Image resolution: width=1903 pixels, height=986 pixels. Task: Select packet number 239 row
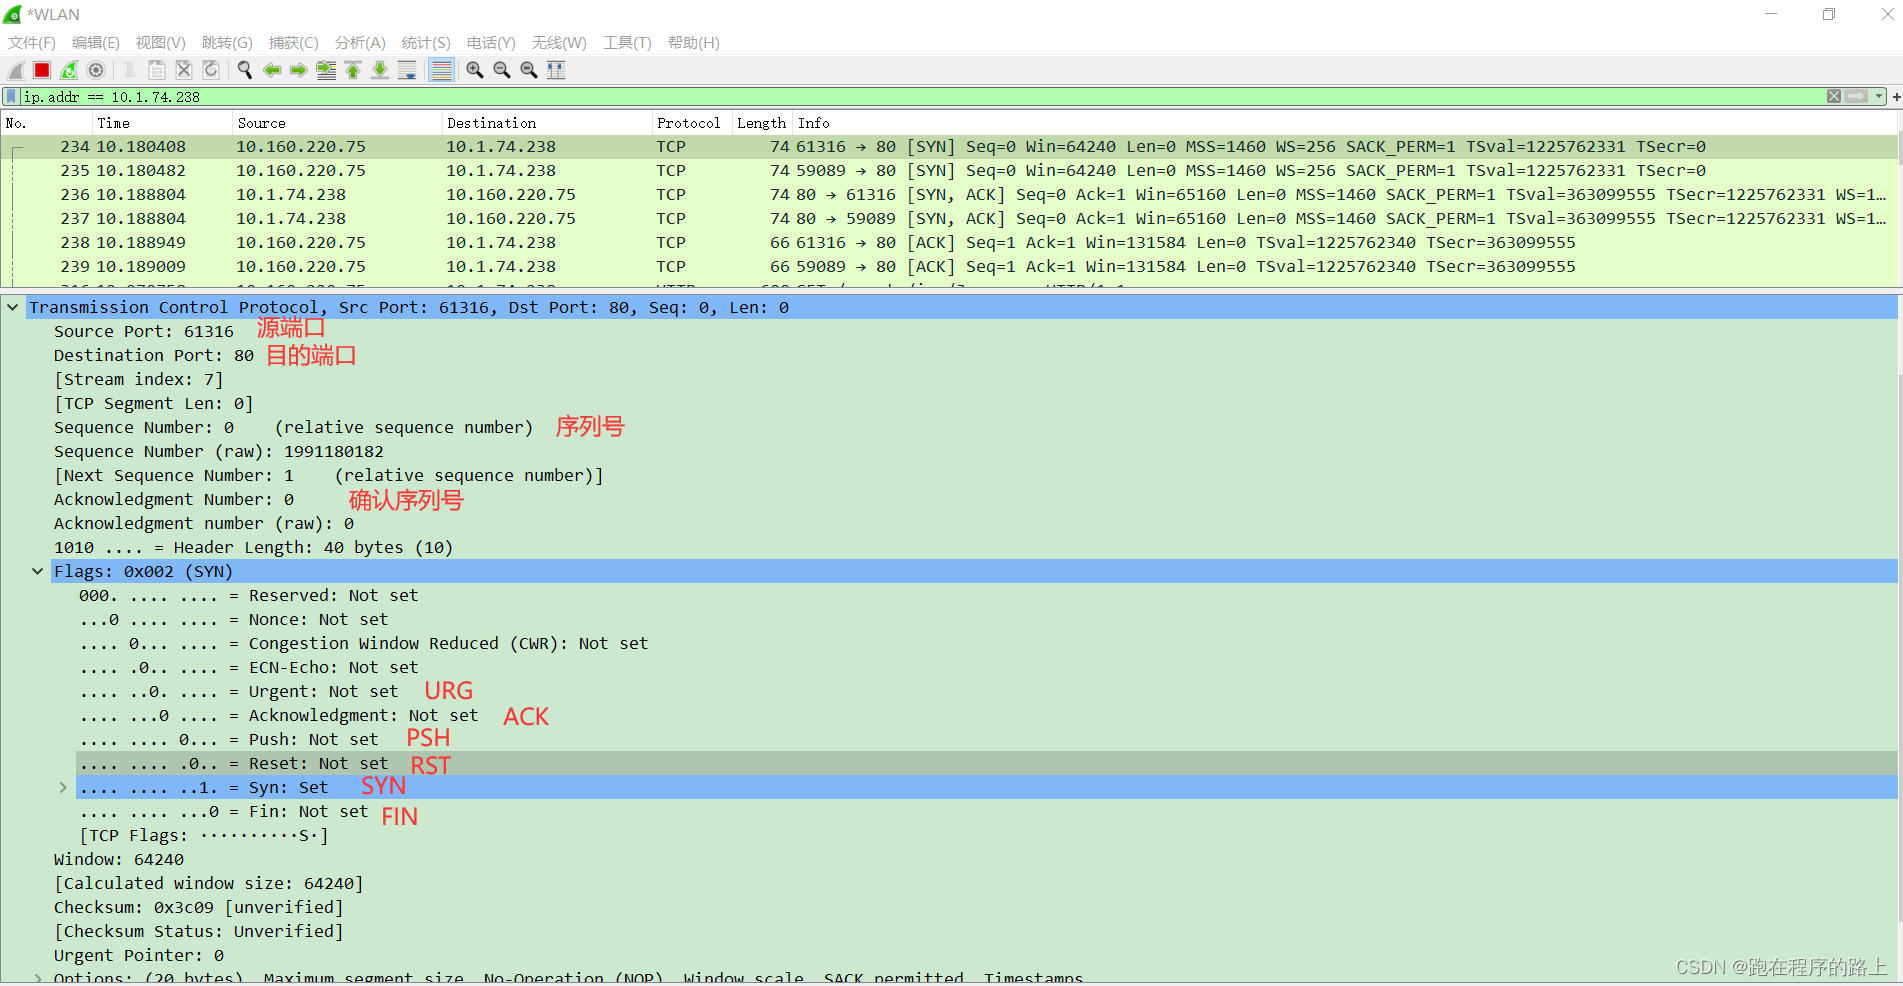[x=949, y=267]
